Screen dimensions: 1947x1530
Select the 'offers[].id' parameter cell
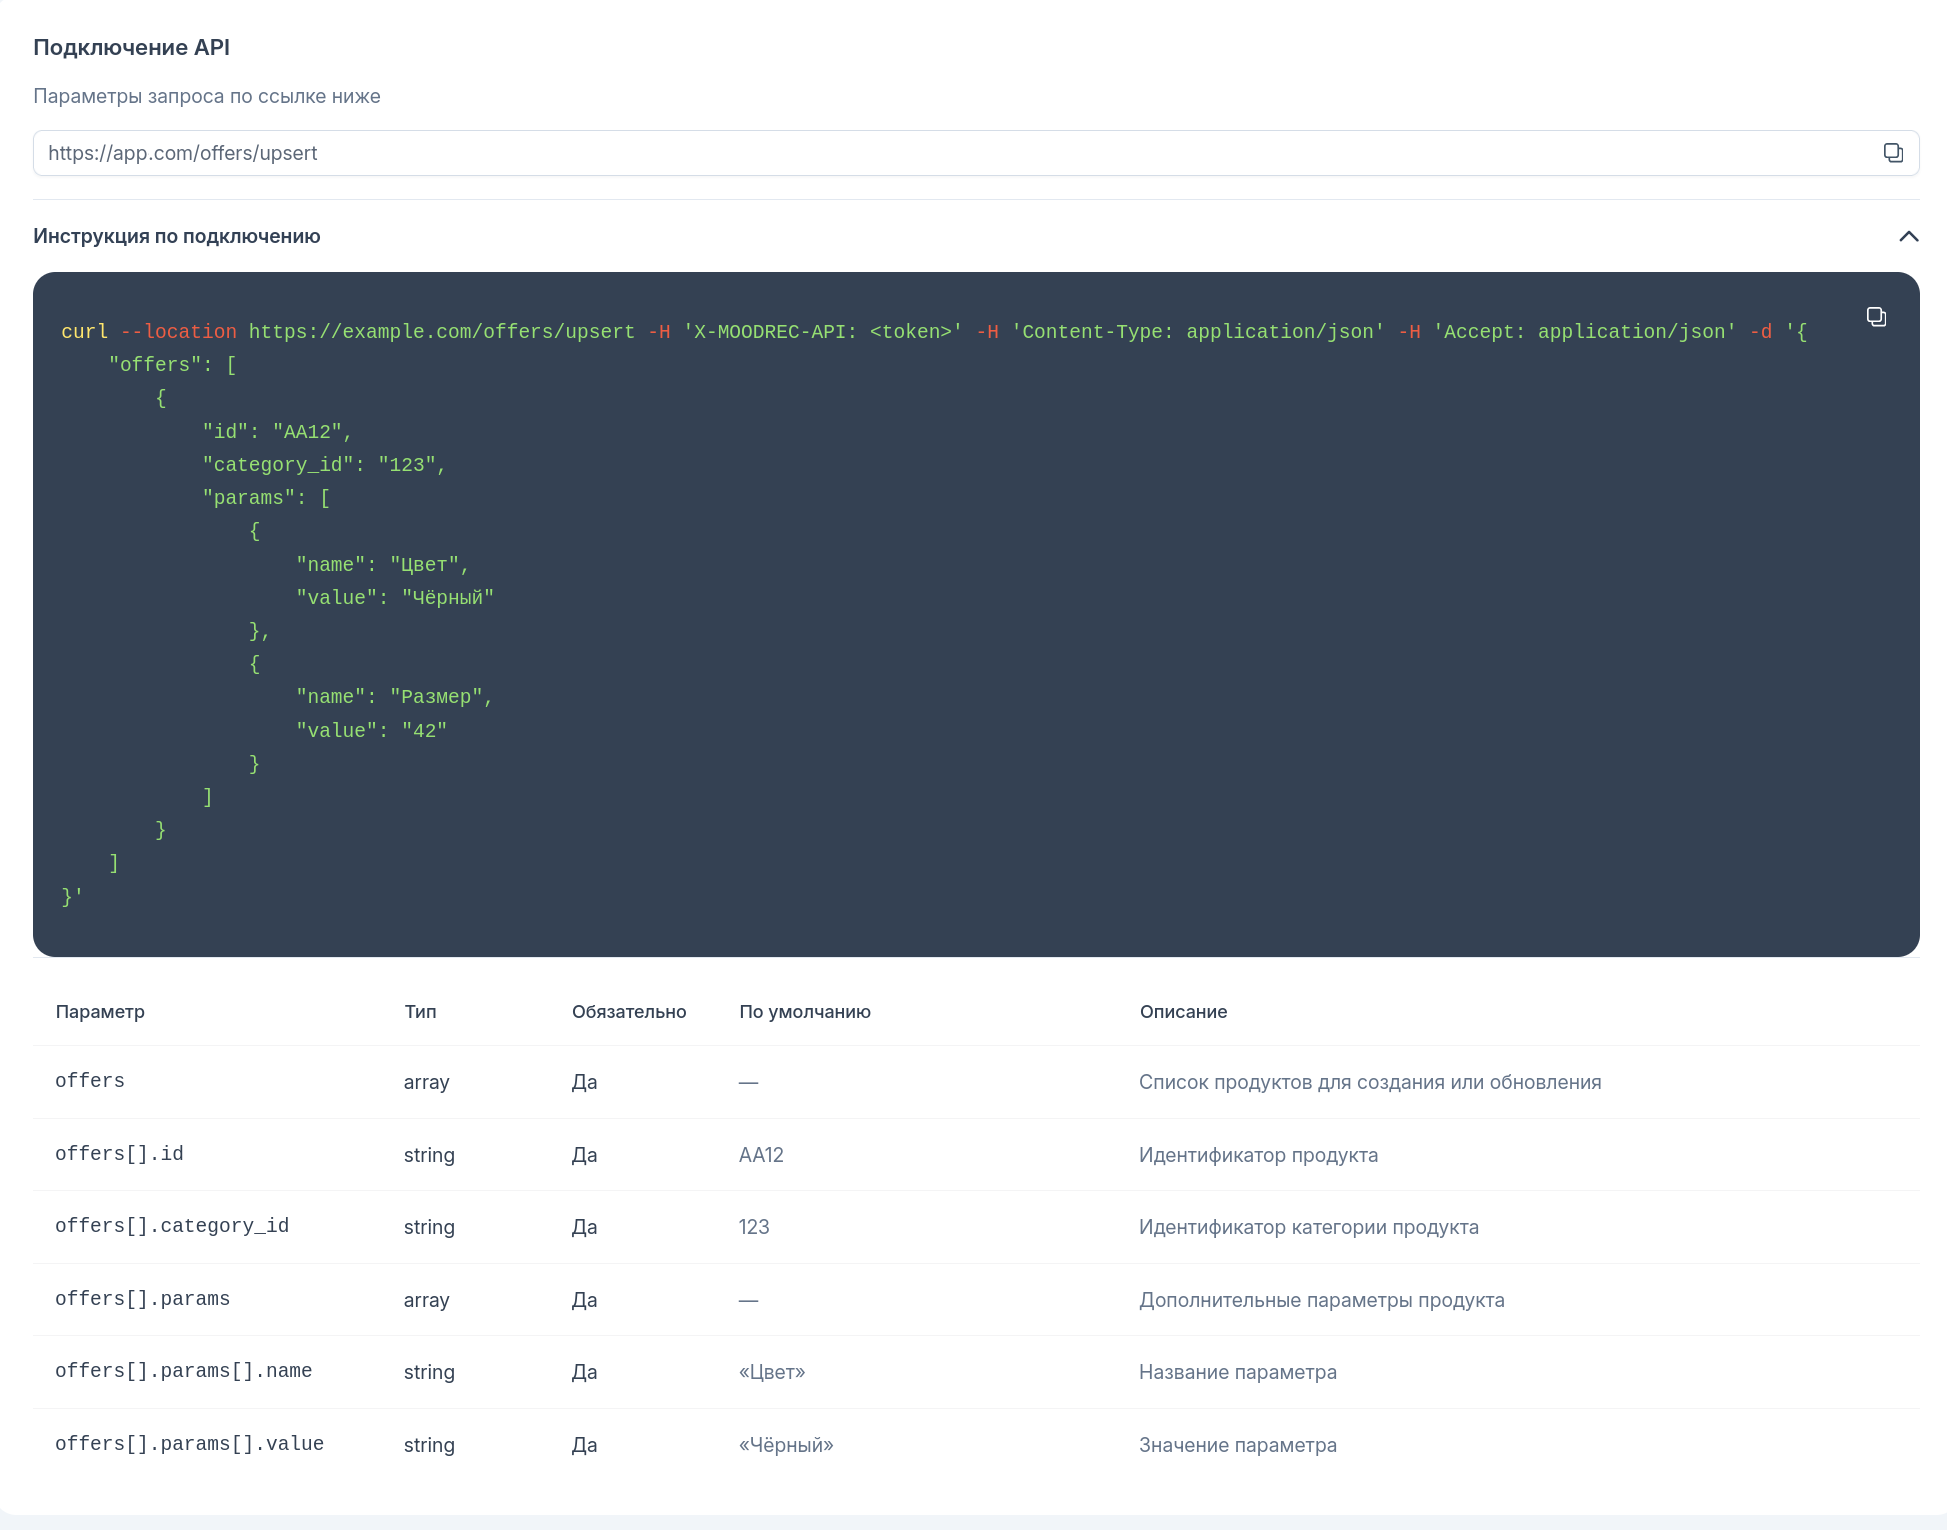(x=119, y=1154)
